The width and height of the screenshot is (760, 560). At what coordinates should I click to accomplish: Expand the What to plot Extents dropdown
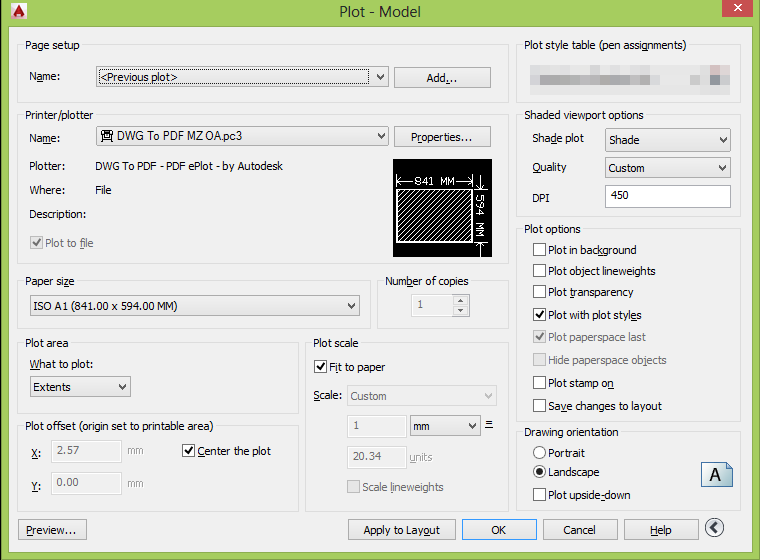pyautogui.click(x=80, y=387)
